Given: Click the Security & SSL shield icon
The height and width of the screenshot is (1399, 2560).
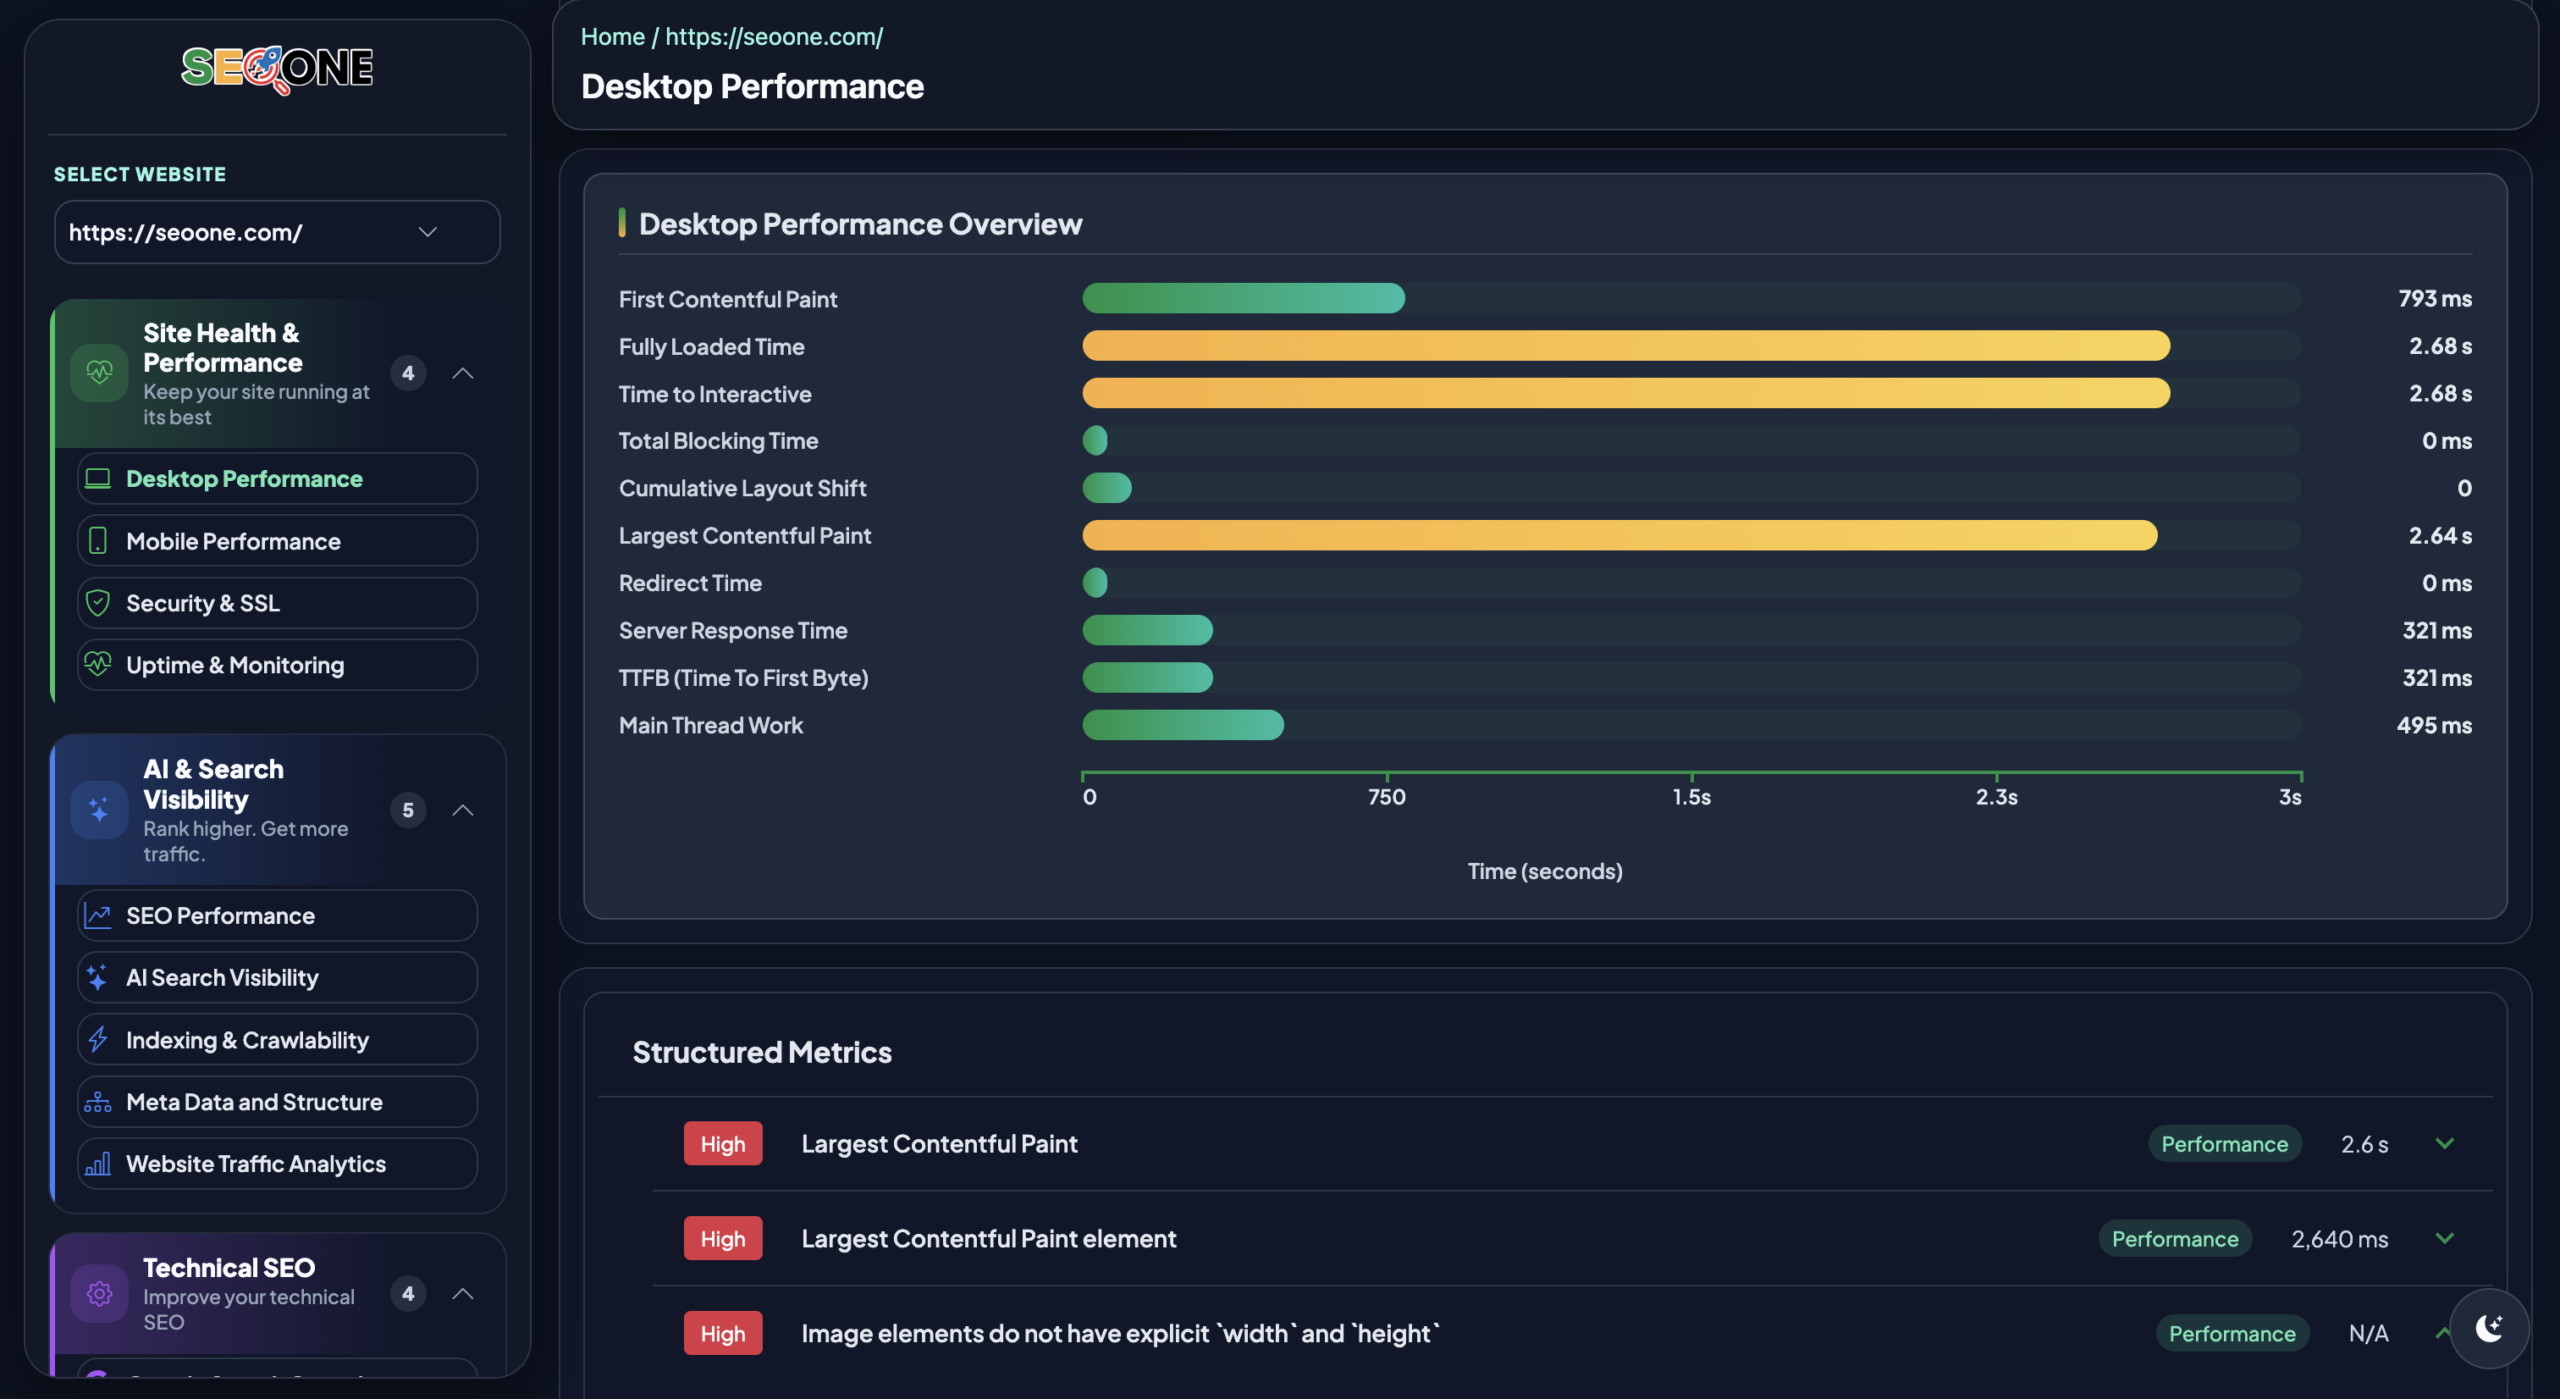Looking at the screenshot, I should 98,603.
